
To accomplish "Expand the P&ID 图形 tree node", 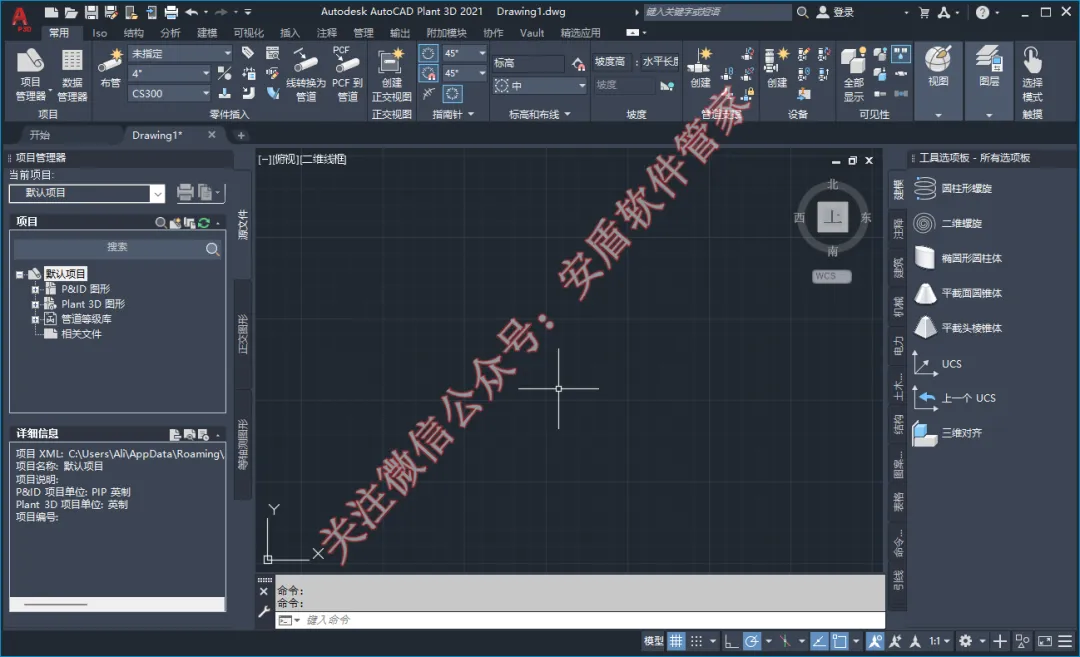I will click(35, 289).
